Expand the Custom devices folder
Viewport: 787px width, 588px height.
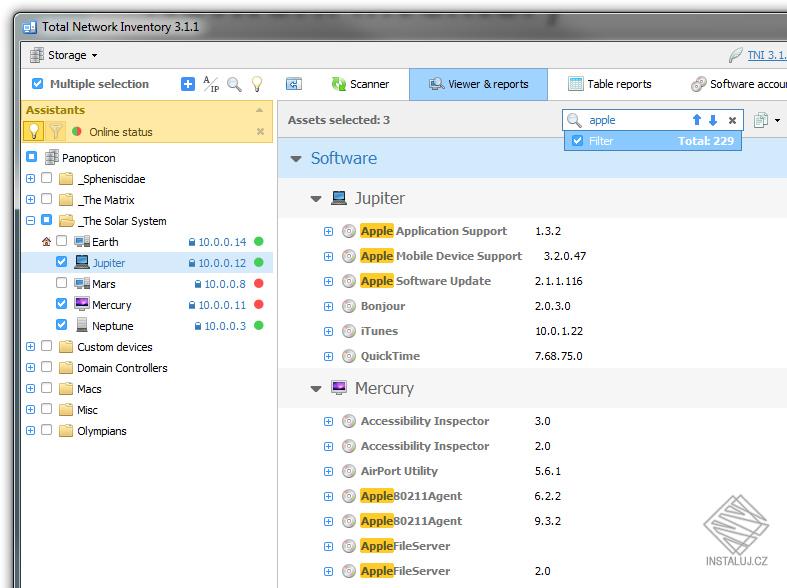tap(30, 346)
